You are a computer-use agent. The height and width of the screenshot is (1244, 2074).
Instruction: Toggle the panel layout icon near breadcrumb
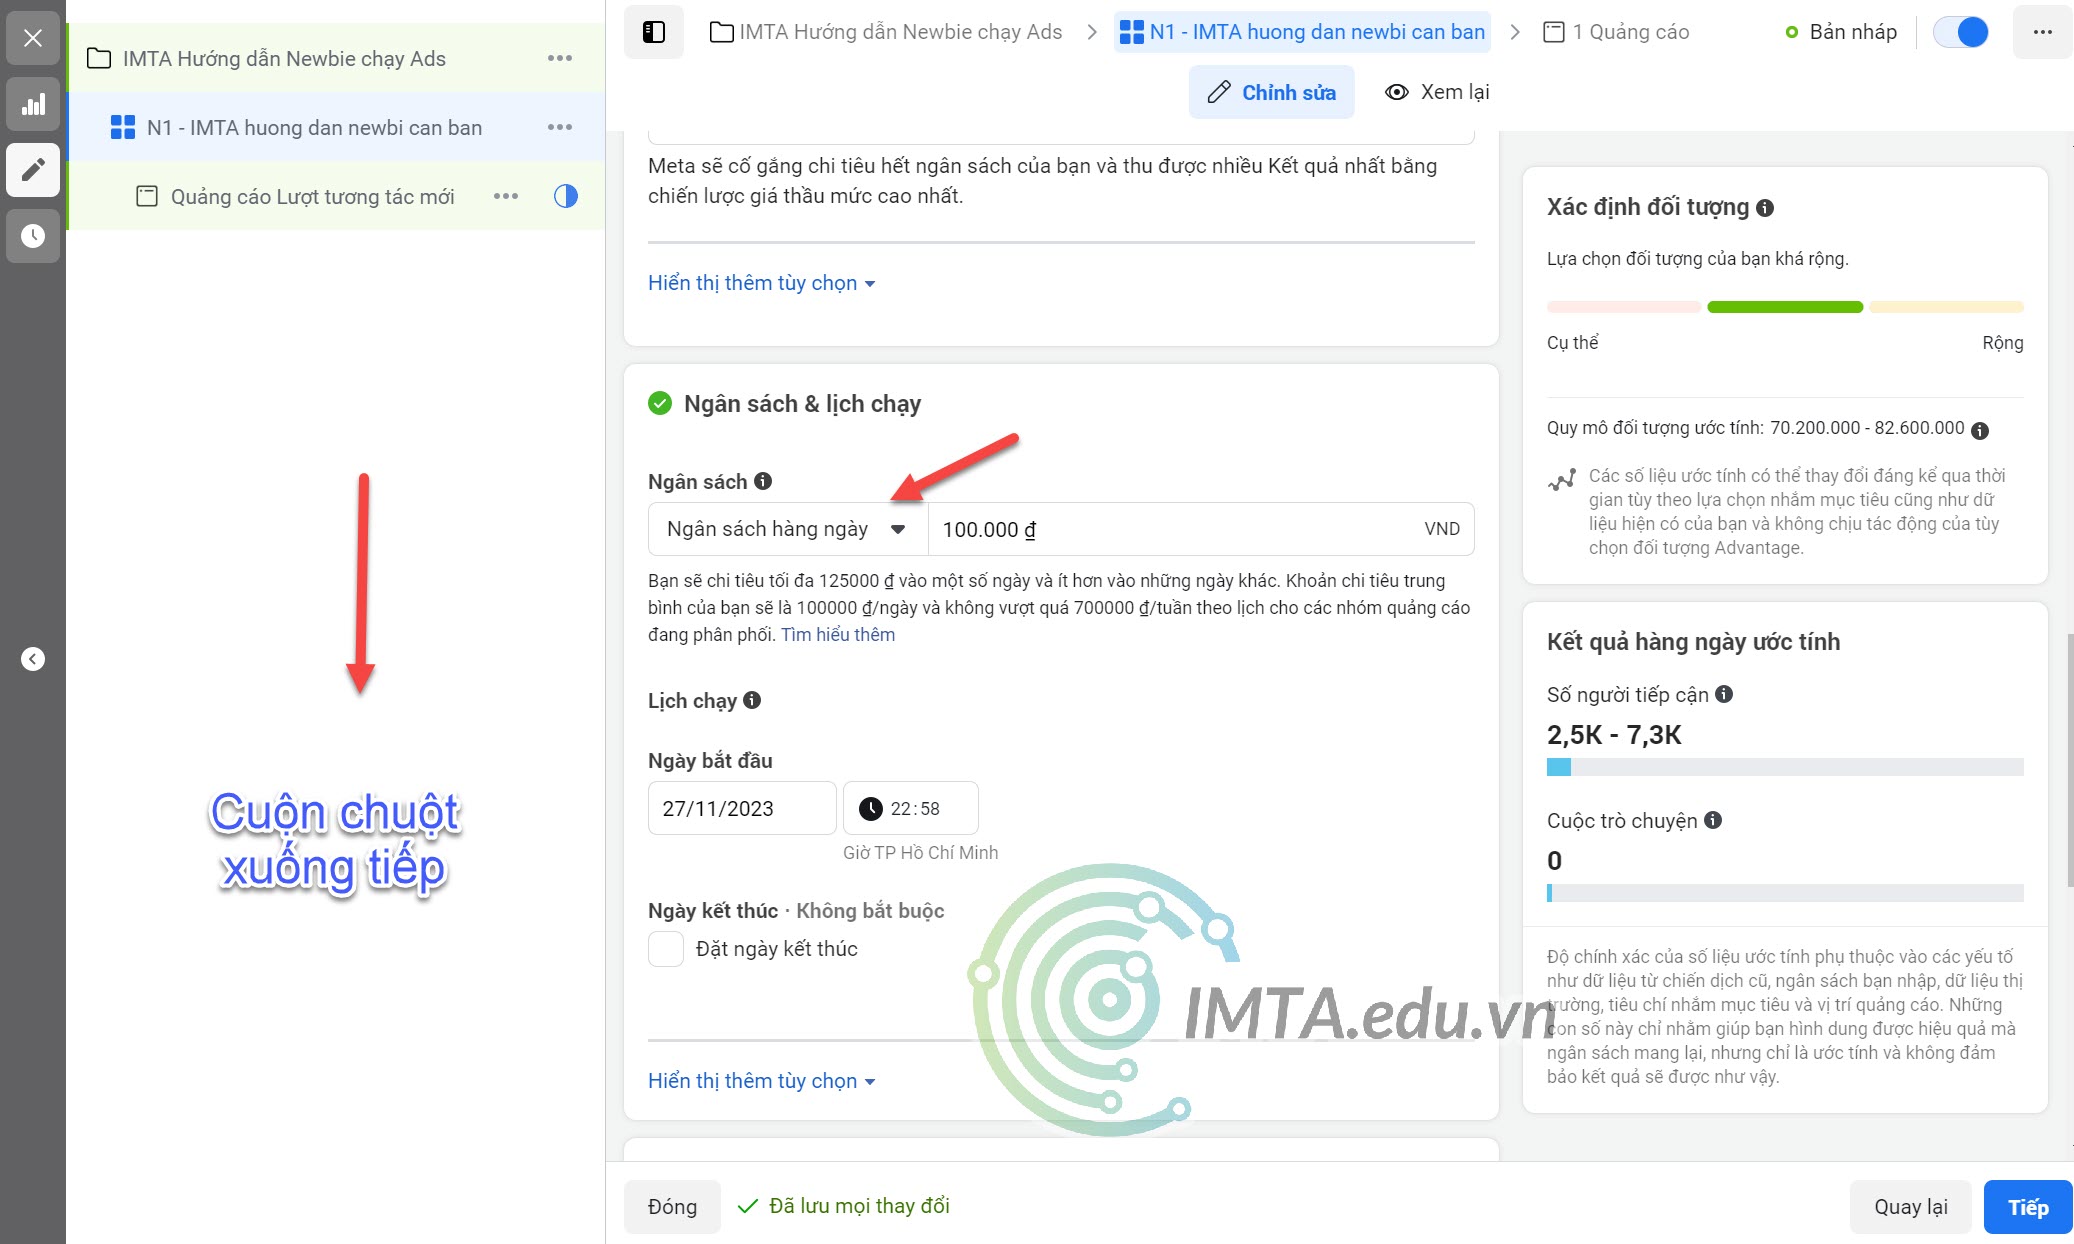click(x=654, y=32)
